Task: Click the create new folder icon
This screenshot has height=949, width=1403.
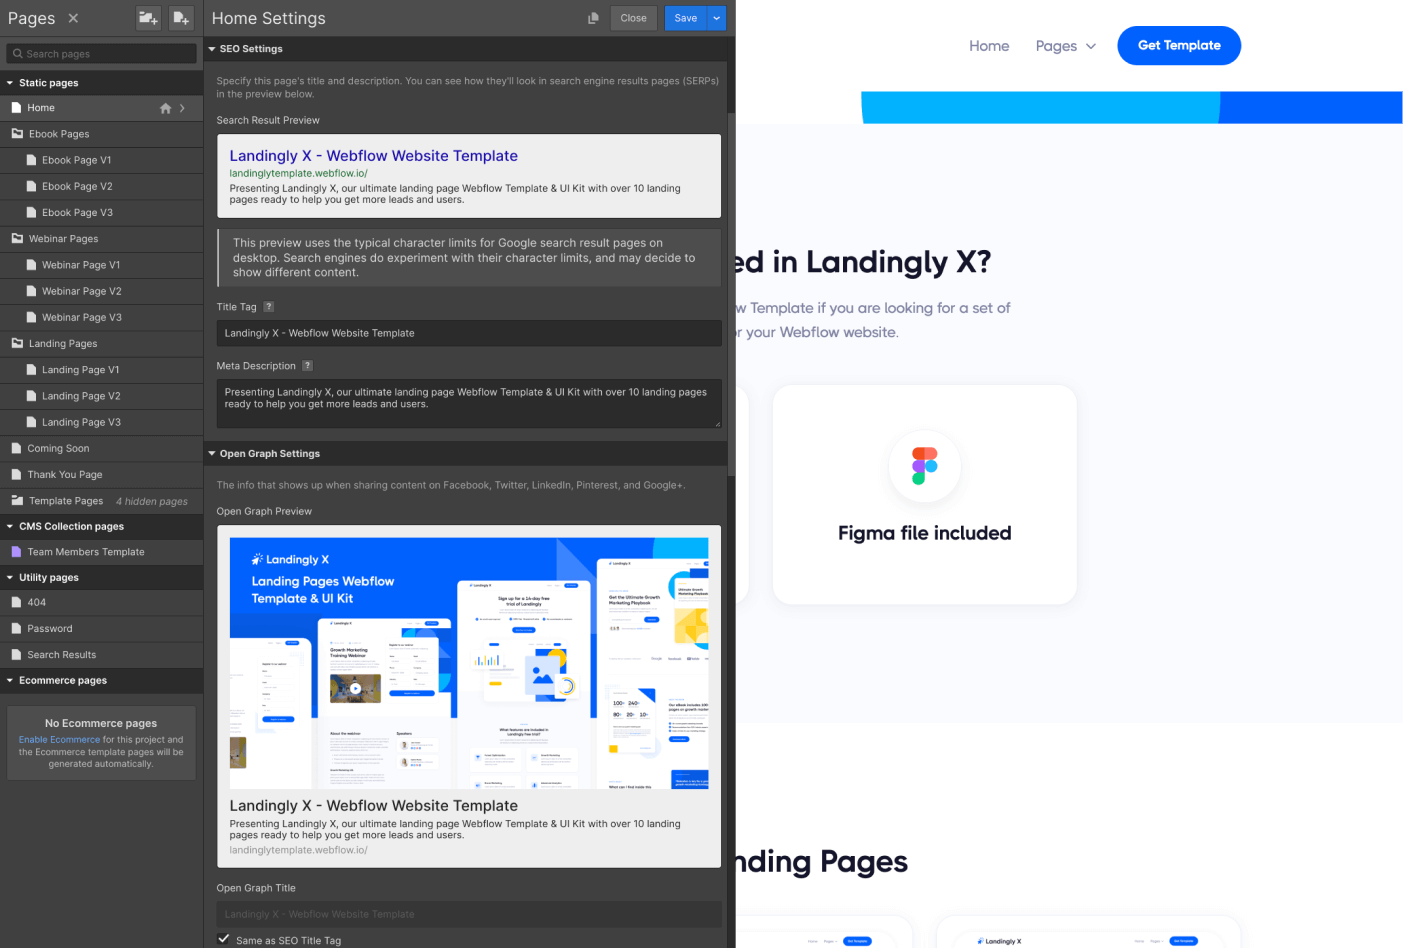Action: [x=148, y=18]
